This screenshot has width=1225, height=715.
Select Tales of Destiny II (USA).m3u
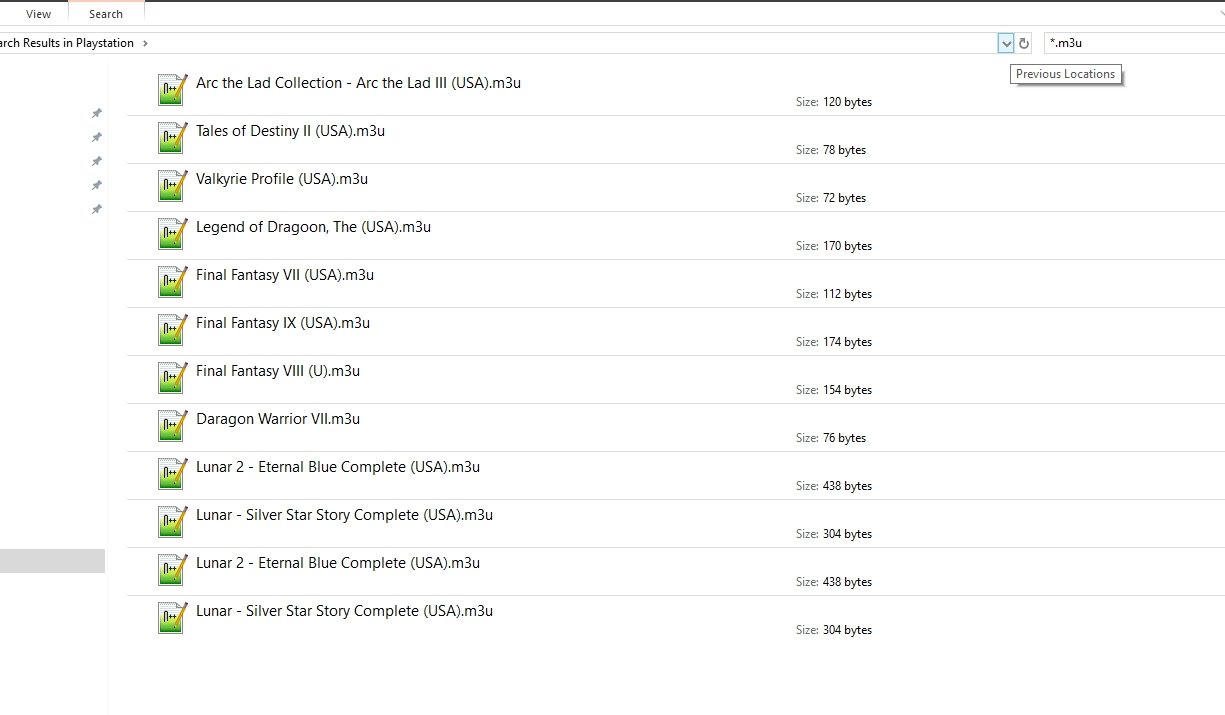291,131
